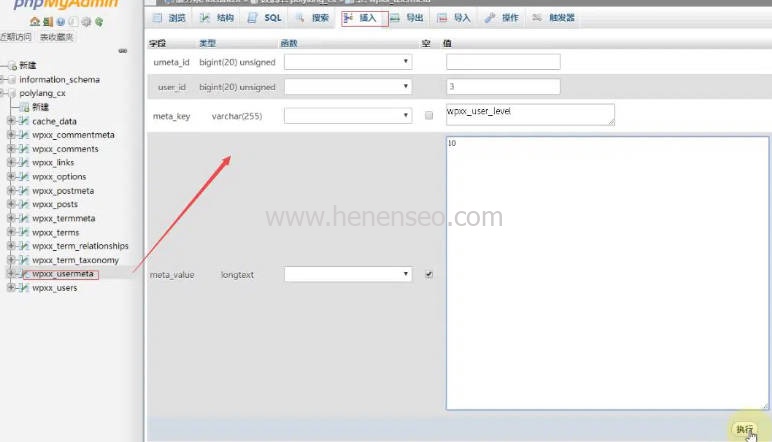
Task: Click the navigation settings gear icon
Action: click(84, 21)
